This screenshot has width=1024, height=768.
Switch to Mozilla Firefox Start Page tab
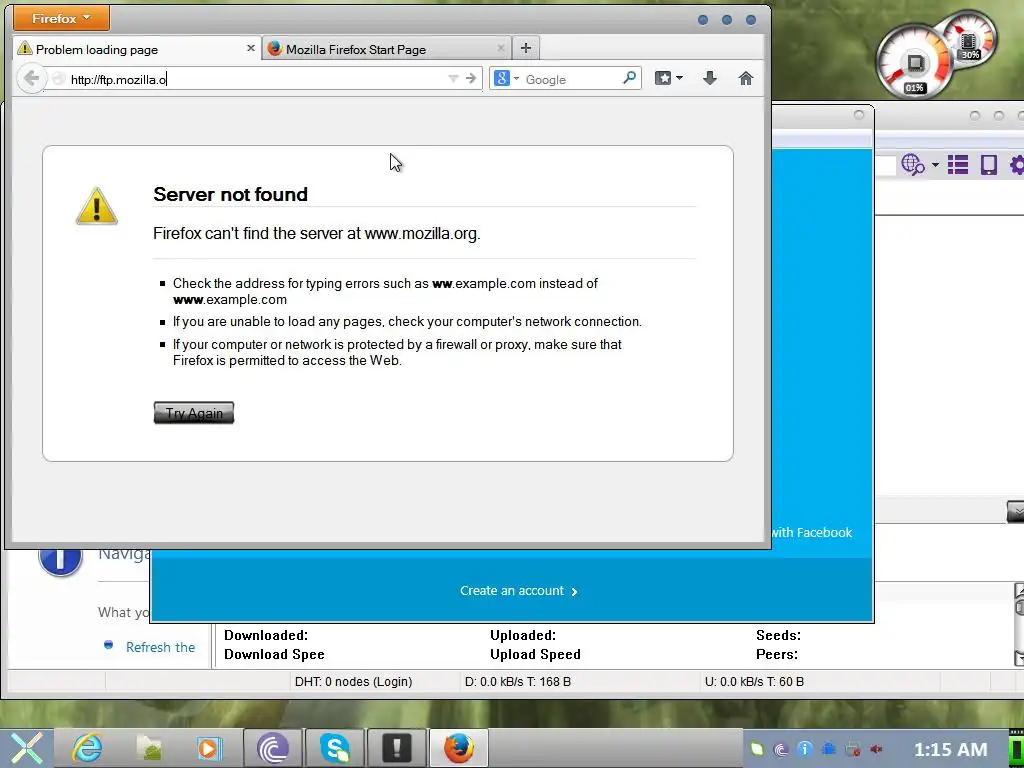click(385, 49)
